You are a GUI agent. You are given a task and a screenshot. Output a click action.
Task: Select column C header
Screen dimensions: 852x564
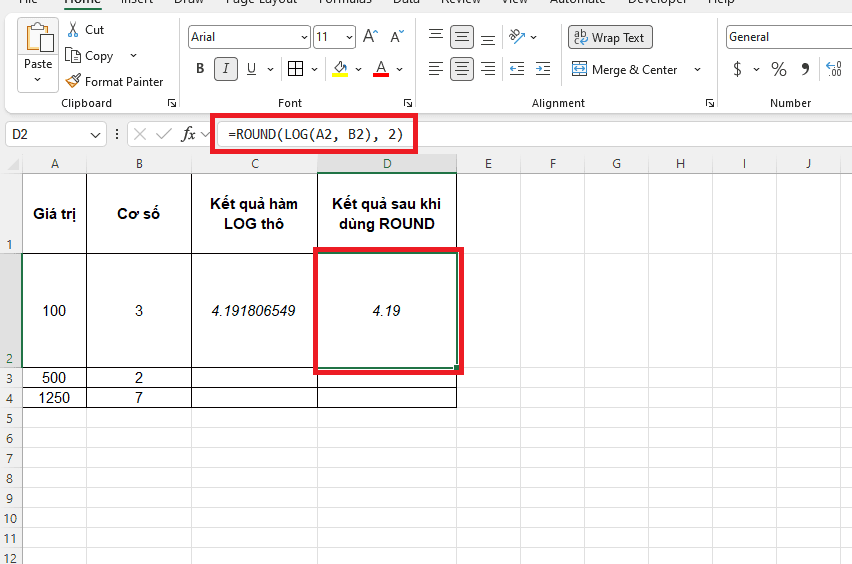[x=254, y=164]
